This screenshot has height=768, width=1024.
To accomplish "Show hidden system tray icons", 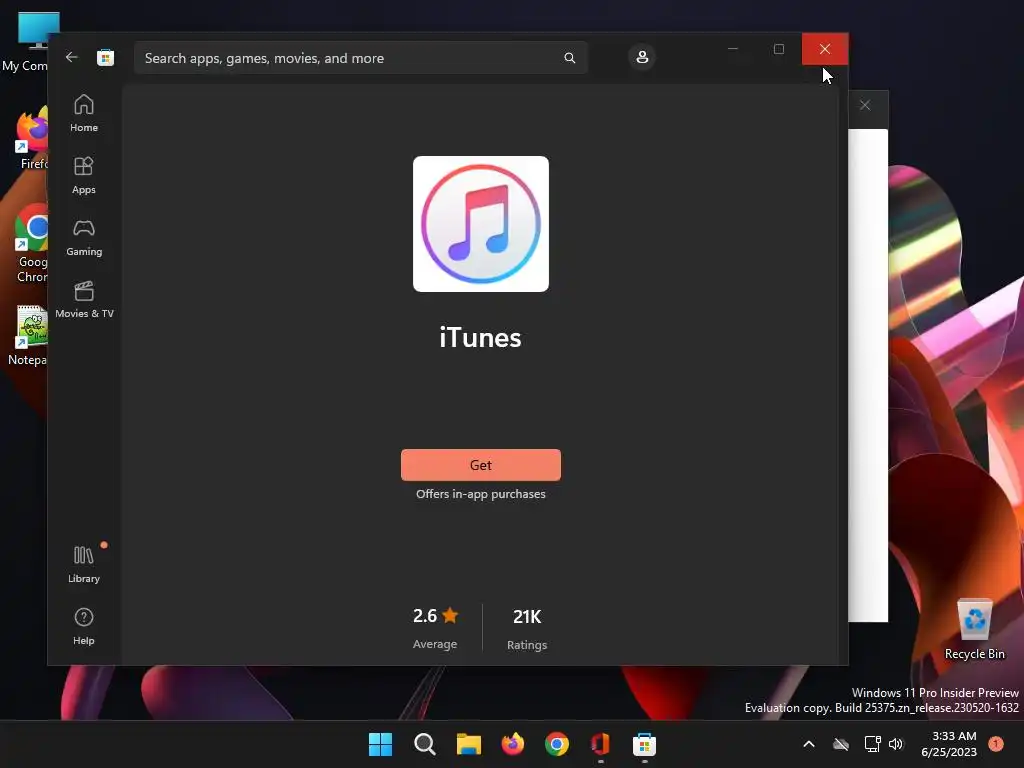I will coord(808,744).
